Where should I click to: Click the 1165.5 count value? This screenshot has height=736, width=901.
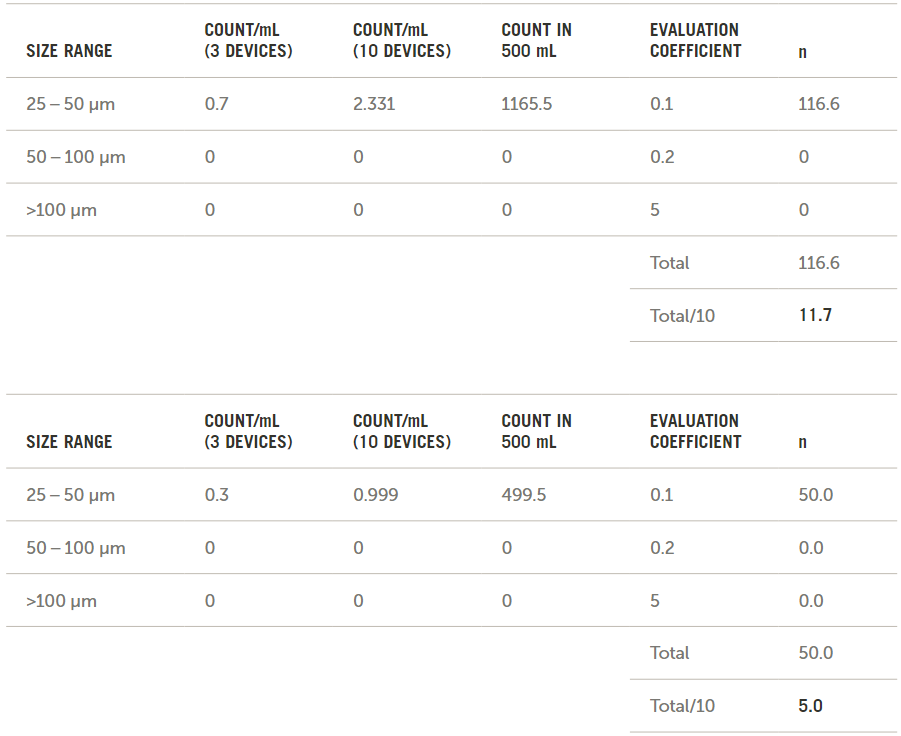(x=526, y=104)
